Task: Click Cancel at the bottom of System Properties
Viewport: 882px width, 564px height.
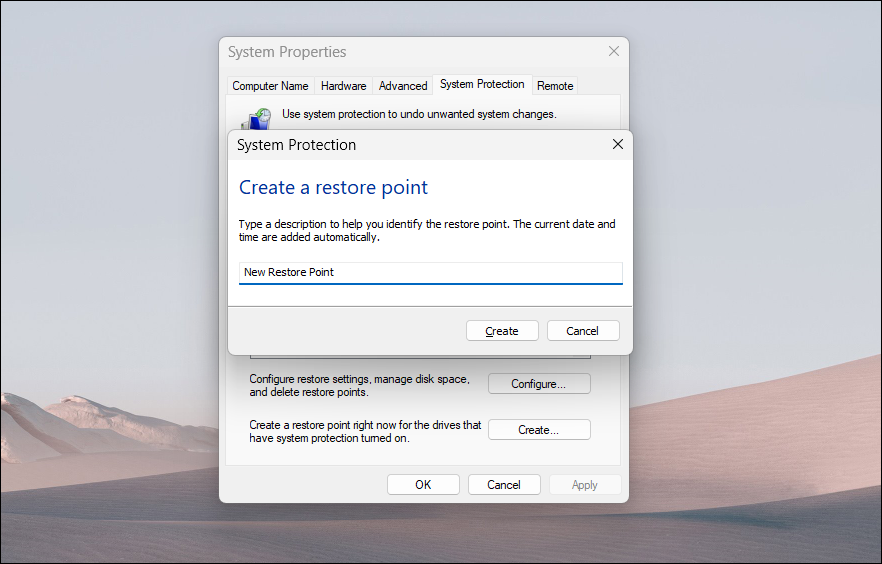Action: point(504,485)
